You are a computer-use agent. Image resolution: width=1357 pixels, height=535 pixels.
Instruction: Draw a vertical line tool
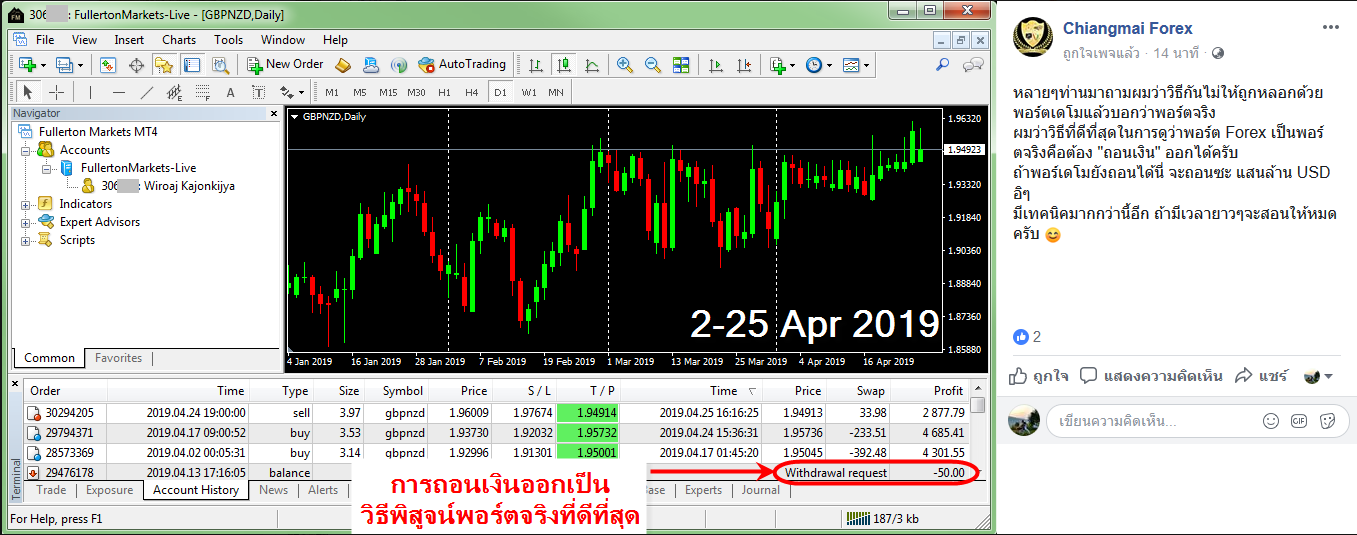pyautogui.click(x=90, y=92)
